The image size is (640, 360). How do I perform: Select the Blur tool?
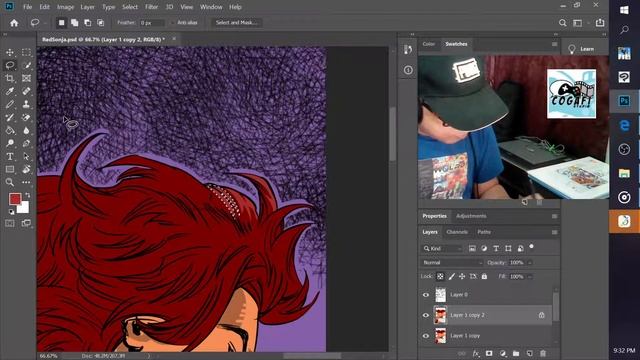(26, 131)
